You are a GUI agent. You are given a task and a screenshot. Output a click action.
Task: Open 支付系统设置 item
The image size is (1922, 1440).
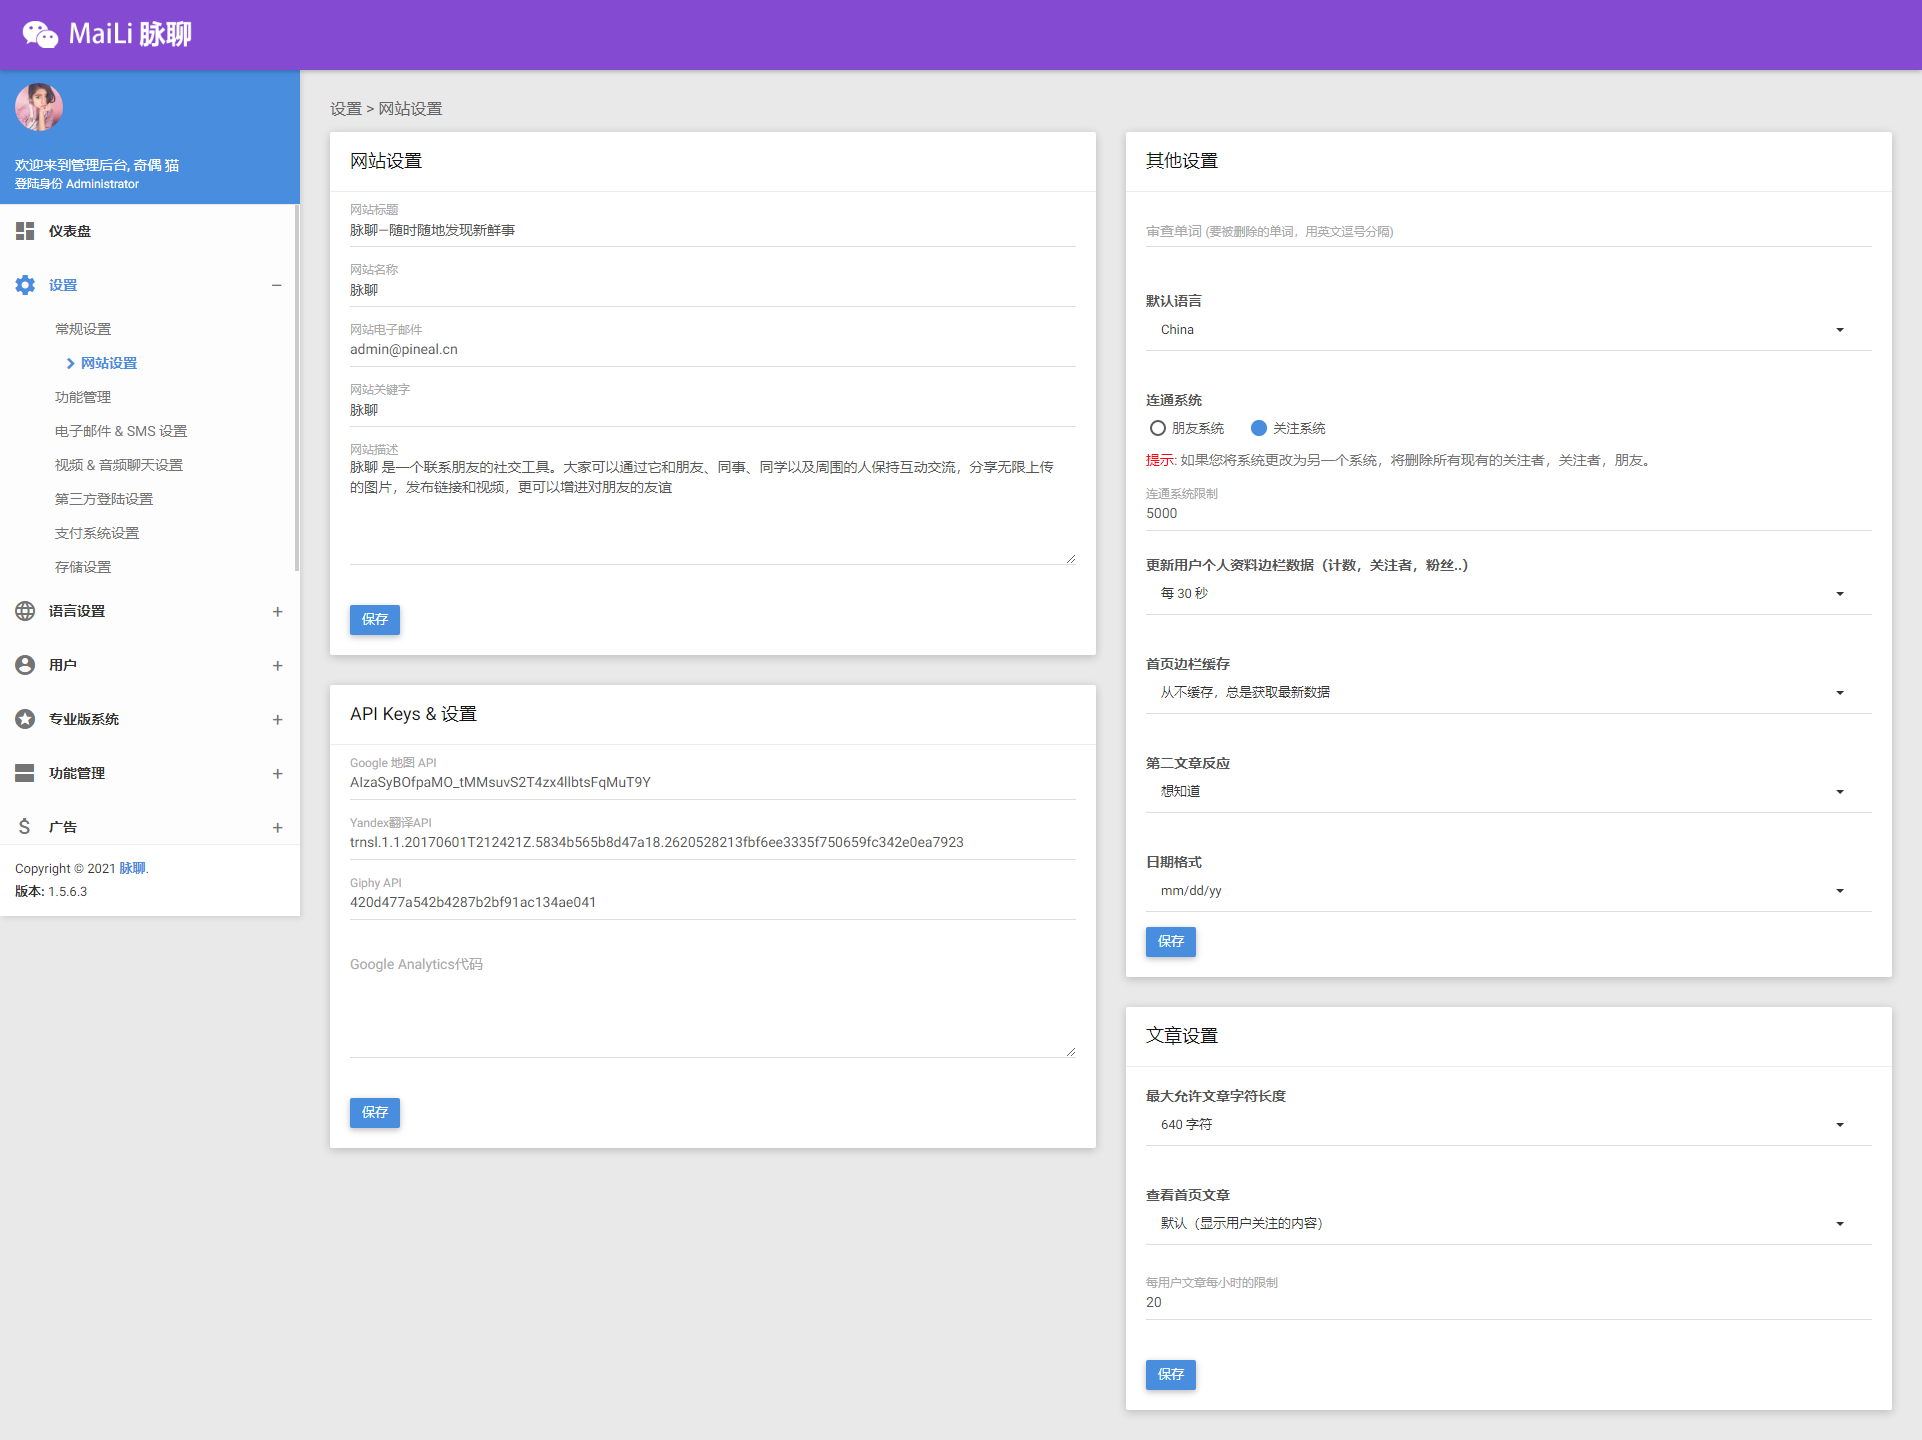(97, 533)
